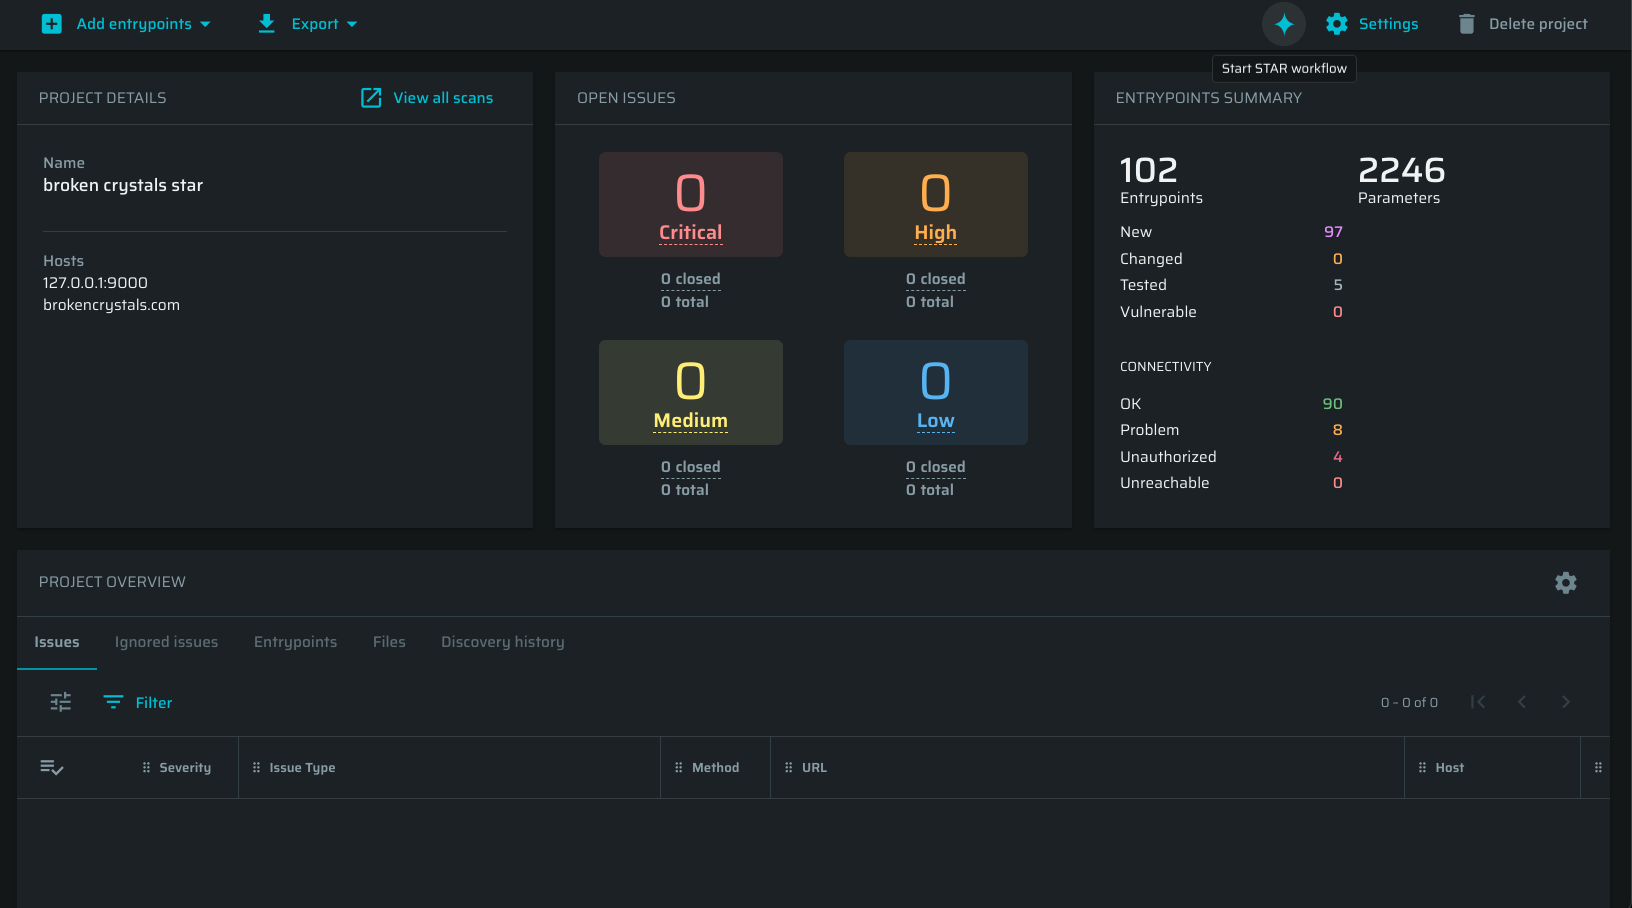Click the Delete project trash icon
Screen dimensions: 1632x908
(1466, 24)
